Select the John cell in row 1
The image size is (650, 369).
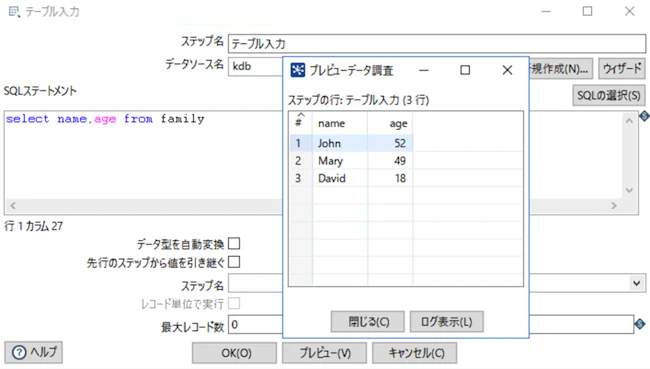[x=340, y=143]
